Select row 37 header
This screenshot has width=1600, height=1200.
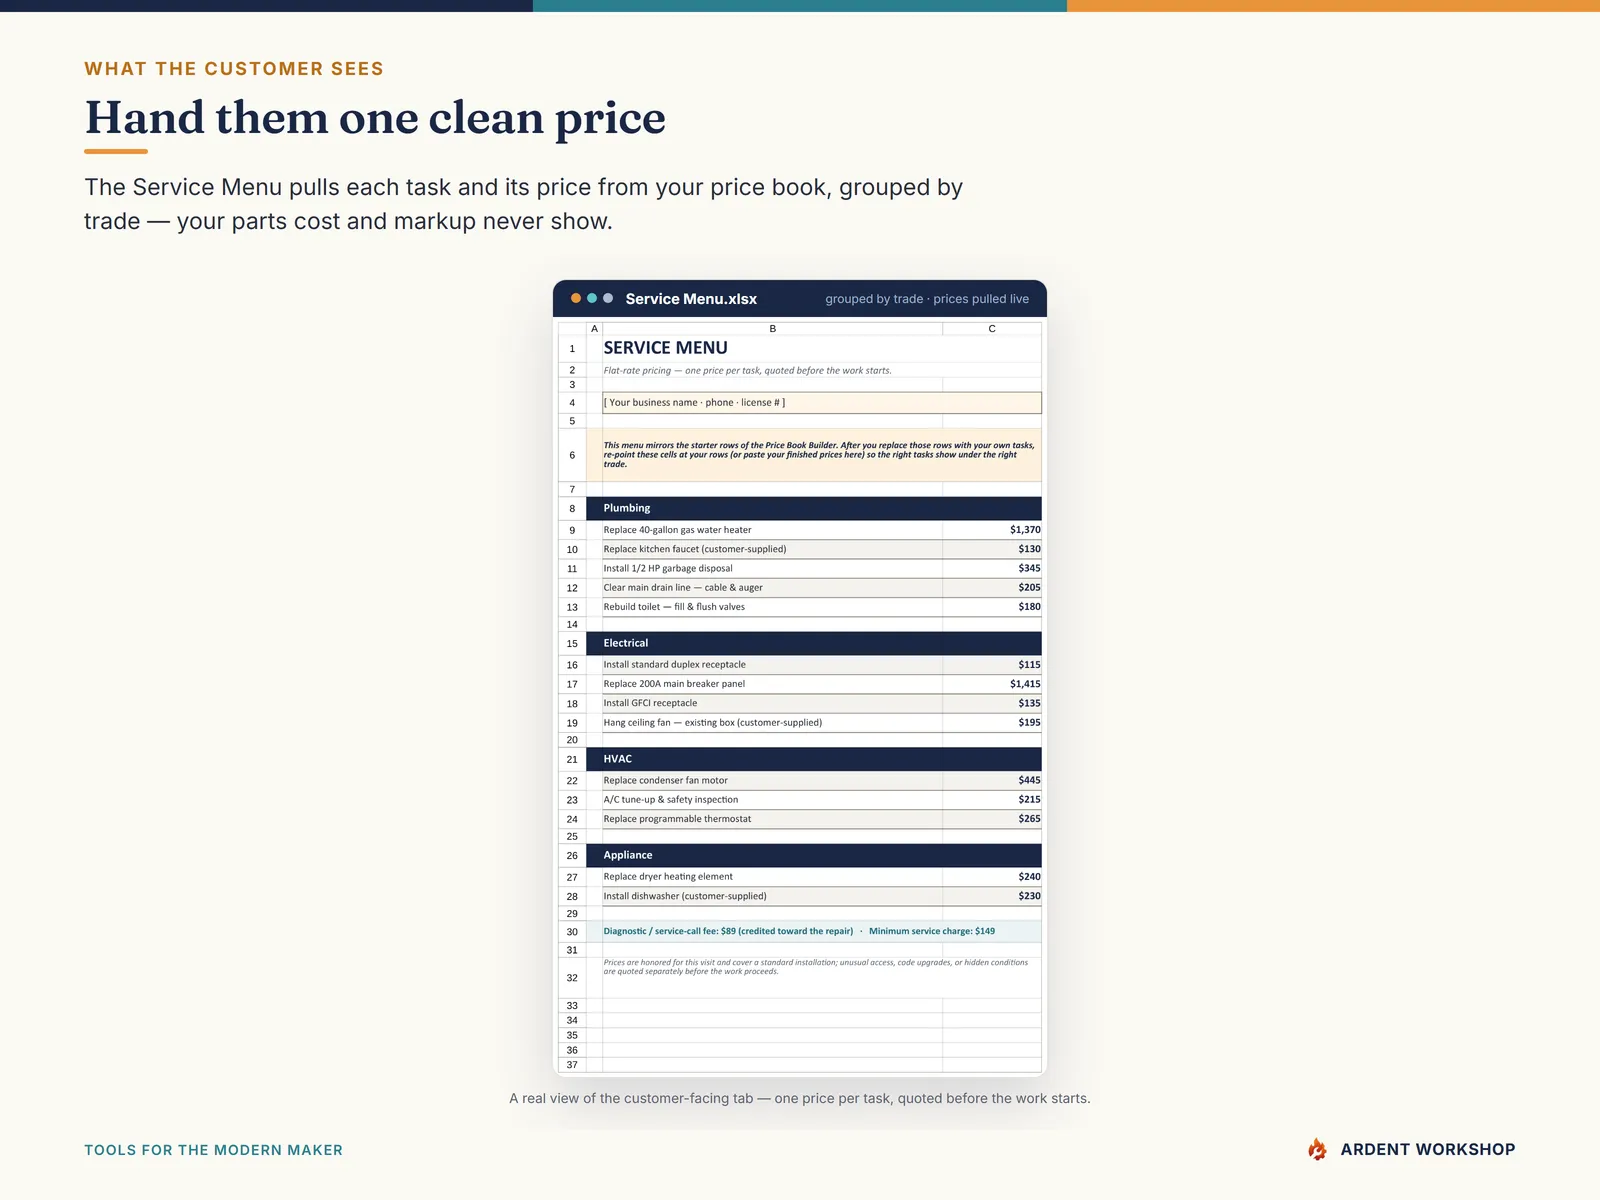click(572, 1065)
